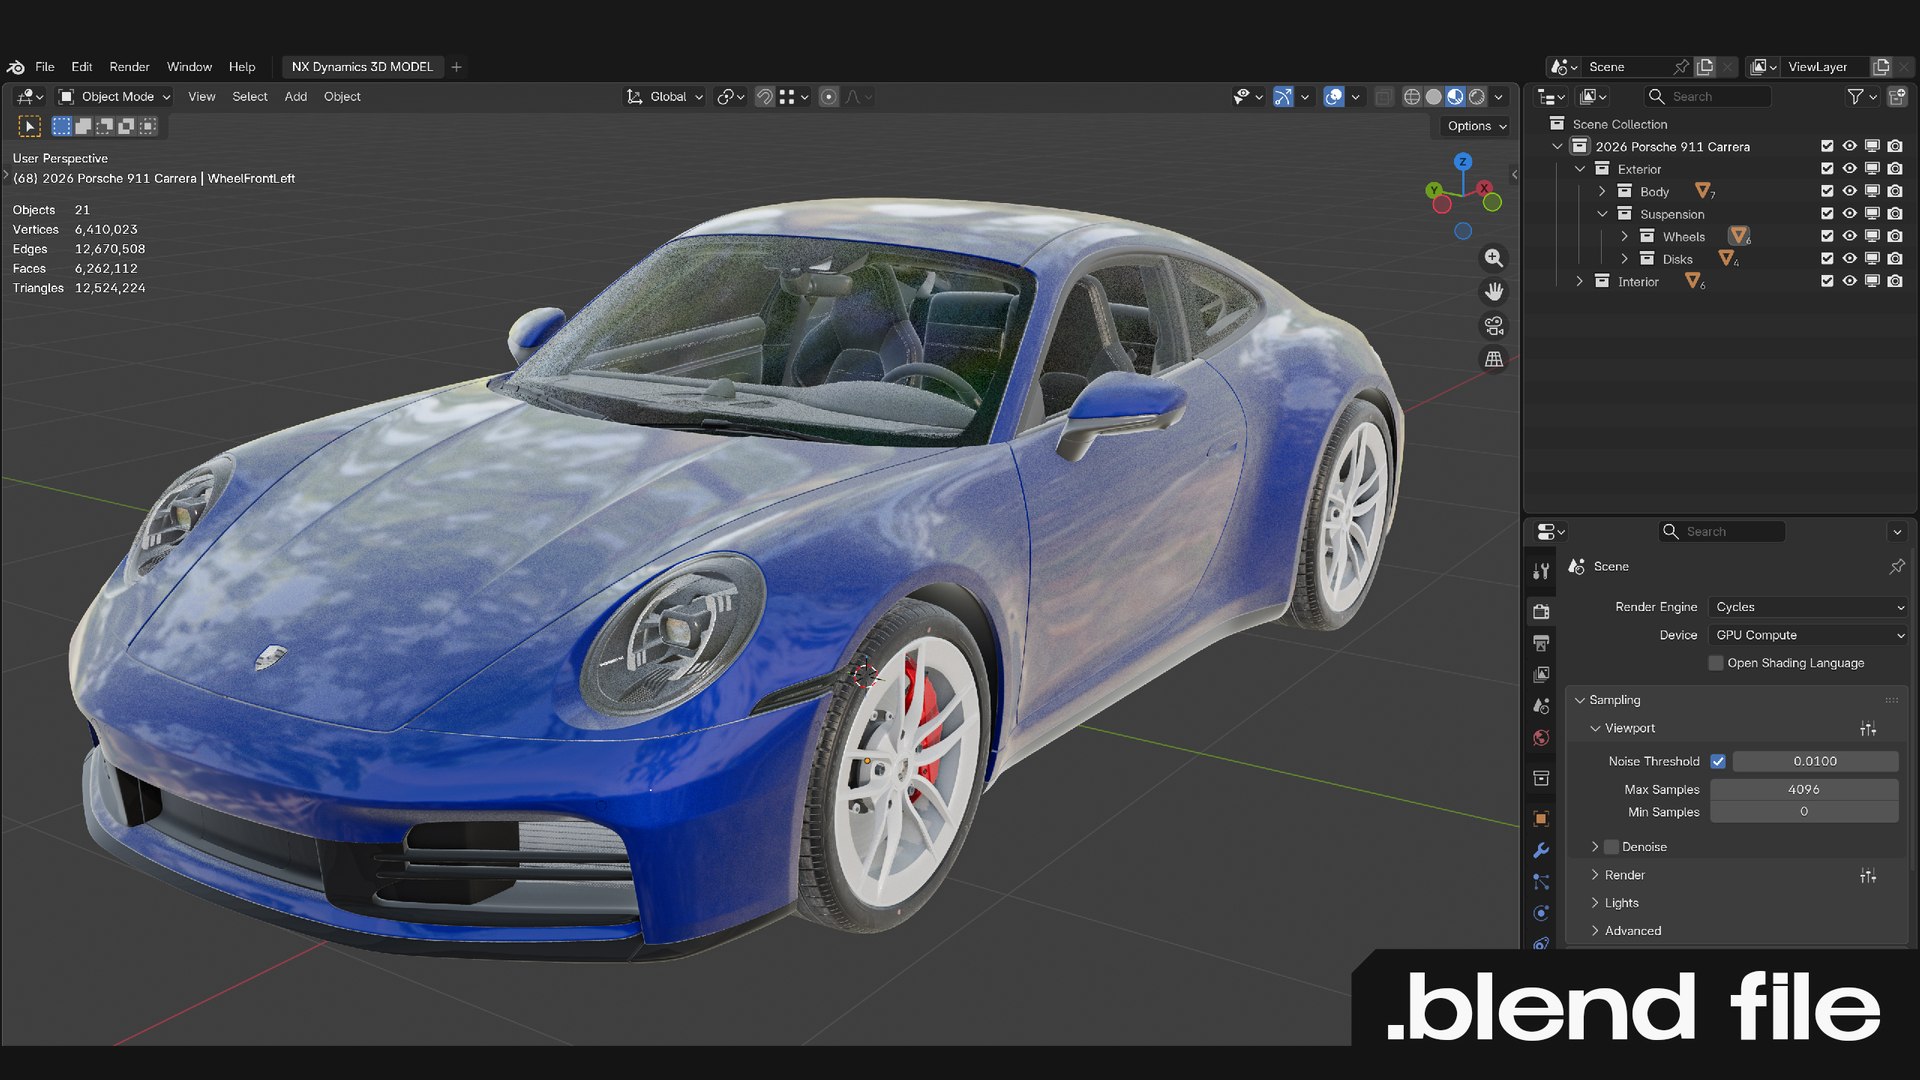Switch perspective/orthographic grid icon
The height and width of the screenshot is (1080, 1920).
tap(1493, 359)
